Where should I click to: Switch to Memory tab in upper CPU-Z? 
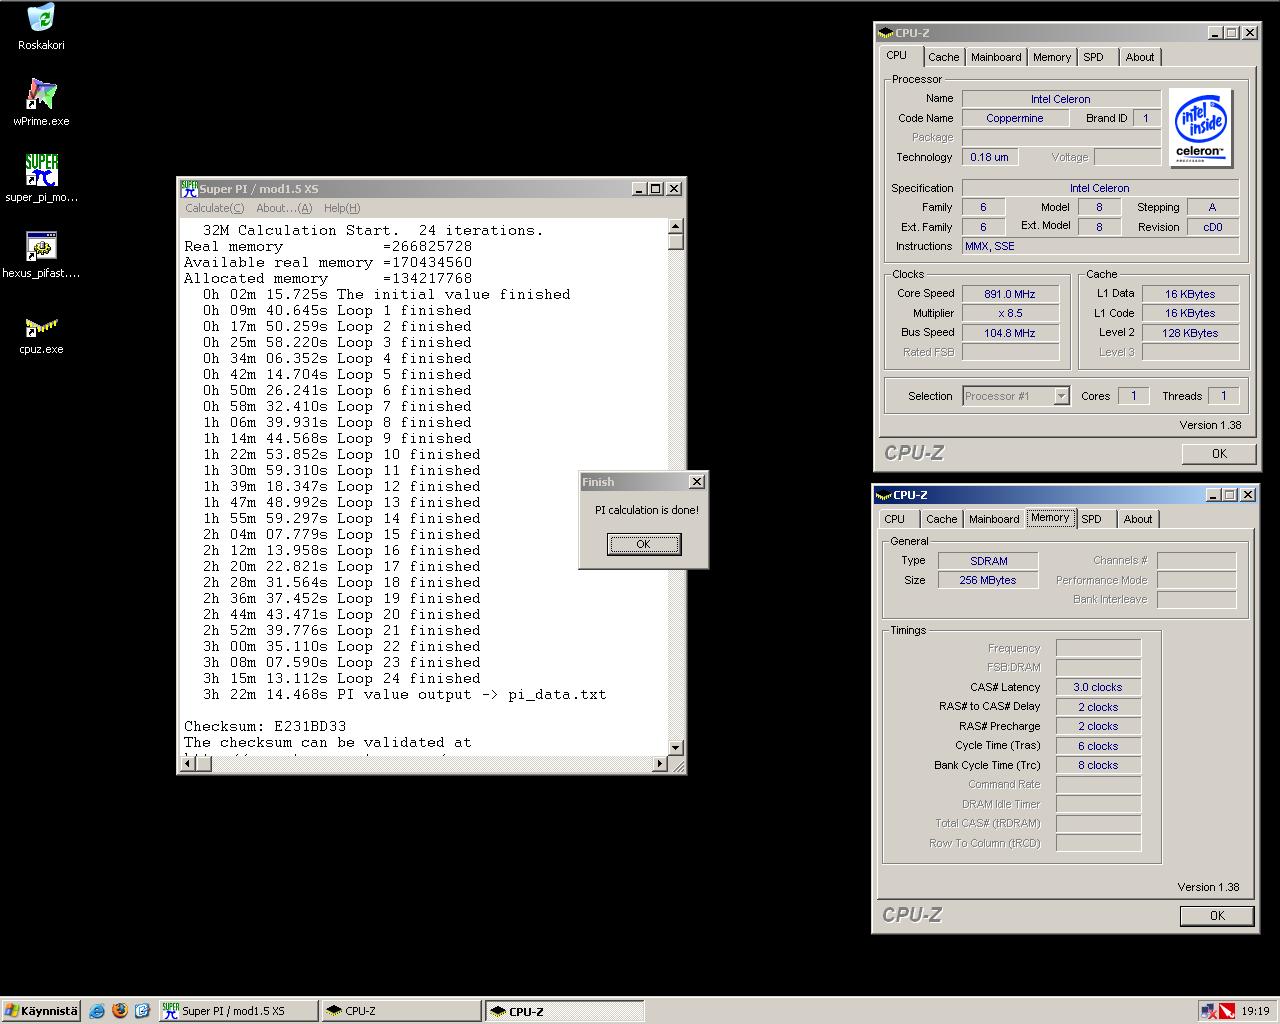[x=1052, y=57]
